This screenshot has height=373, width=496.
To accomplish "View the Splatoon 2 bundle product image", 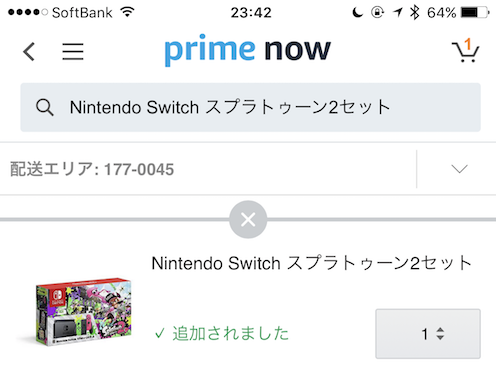I will [83, 312].
